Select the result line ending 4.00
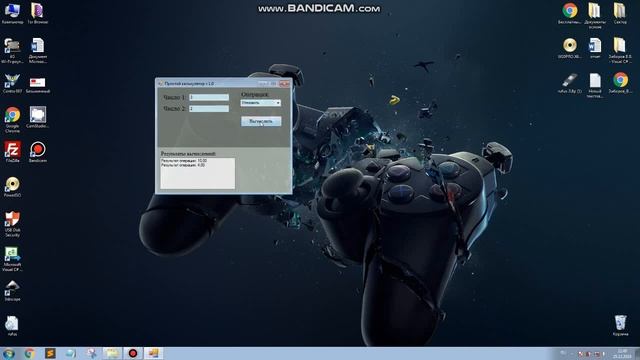This screenshot has height=360, width=640. 183,165
